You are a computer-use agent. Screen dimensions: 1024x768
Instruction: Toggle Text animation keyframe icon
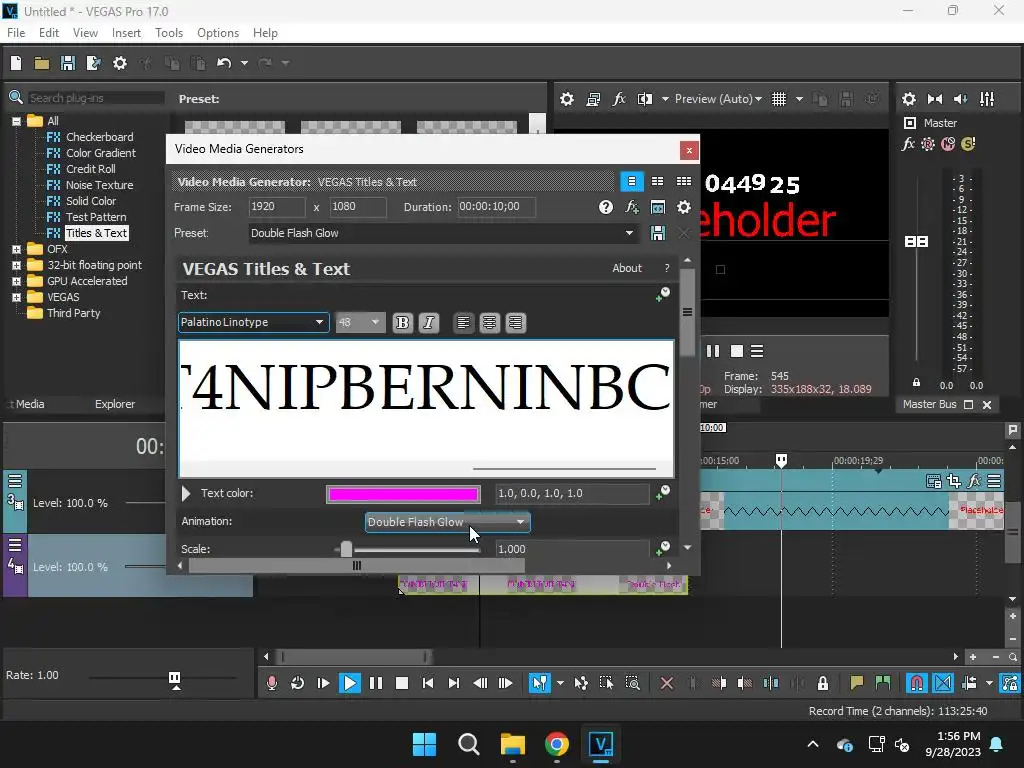[663, 295]
